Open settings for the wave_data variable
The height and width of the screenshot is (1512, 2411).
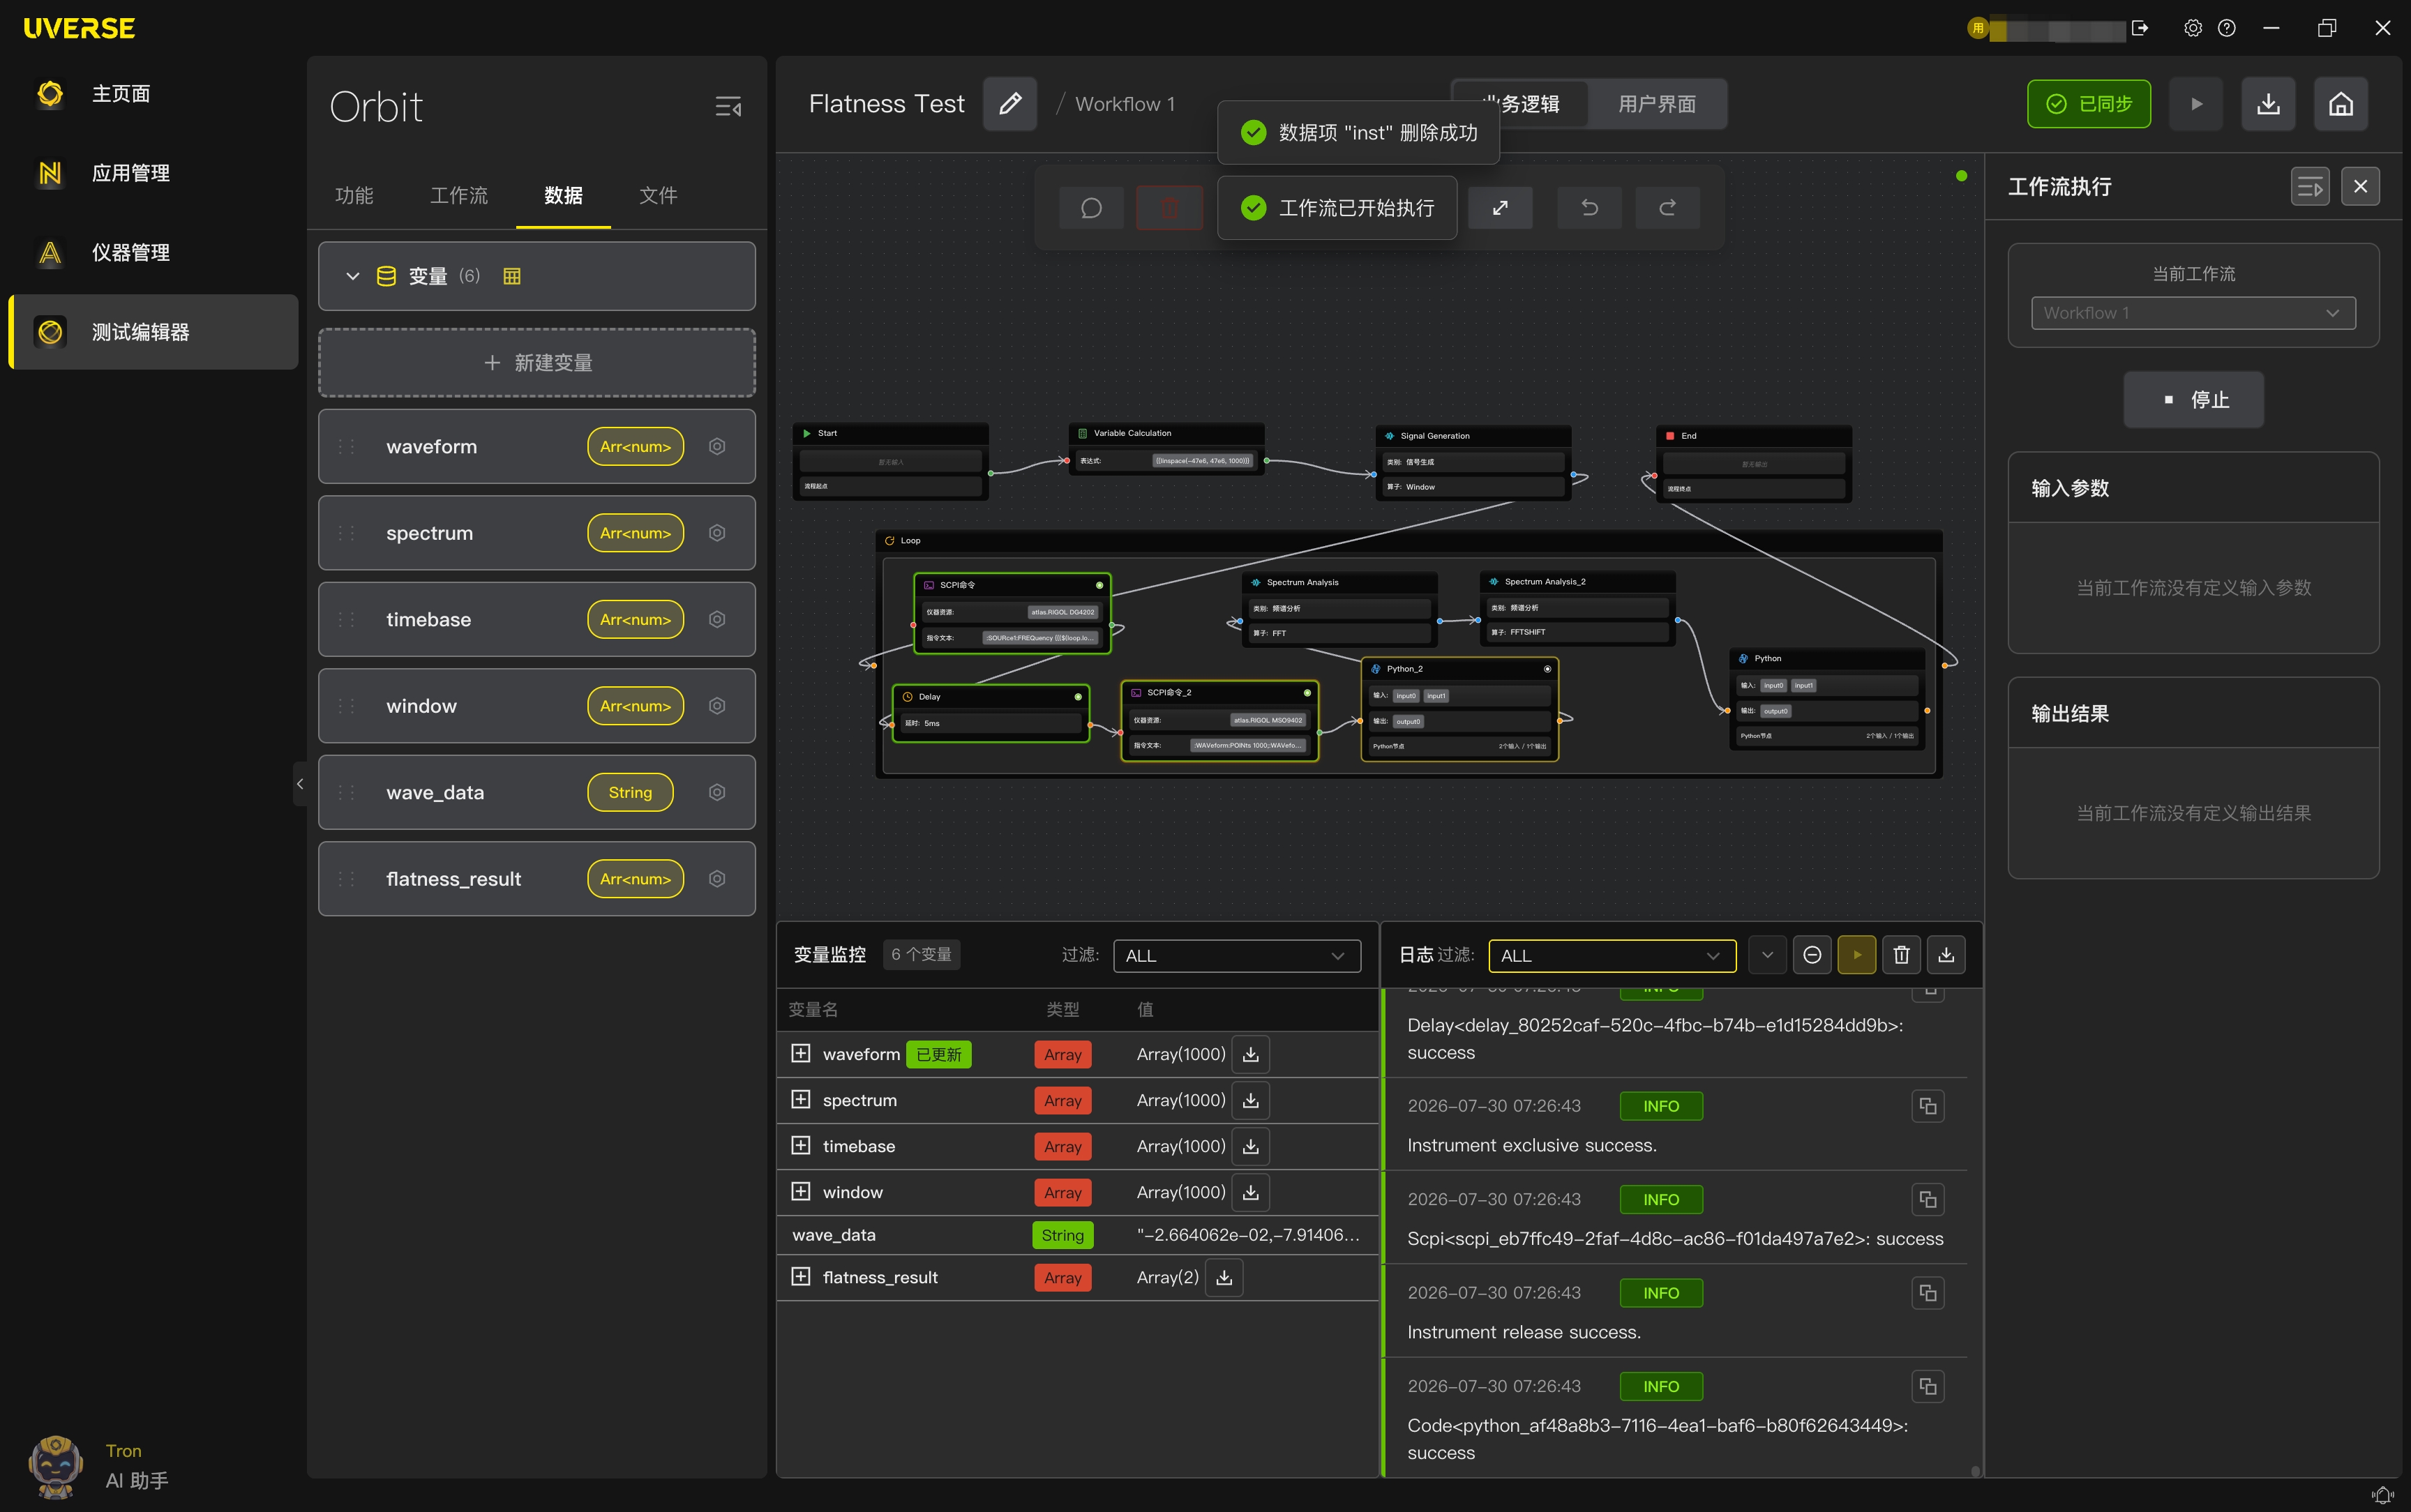717,793
